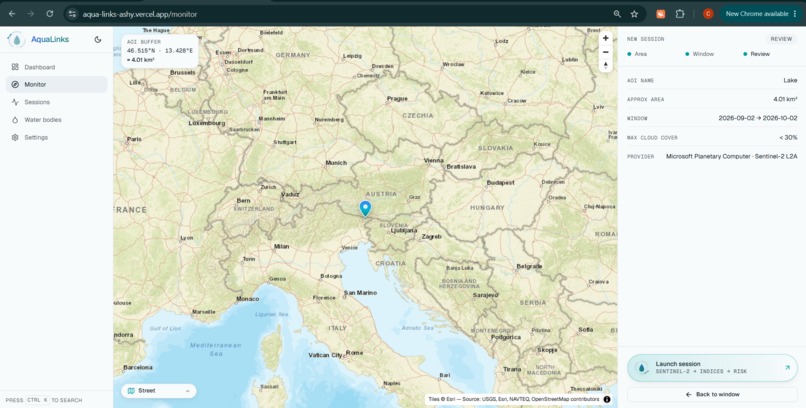Click max cloud cover '< 30%'
The width and height of the screenshot is (806, 408).
point(788,138)
